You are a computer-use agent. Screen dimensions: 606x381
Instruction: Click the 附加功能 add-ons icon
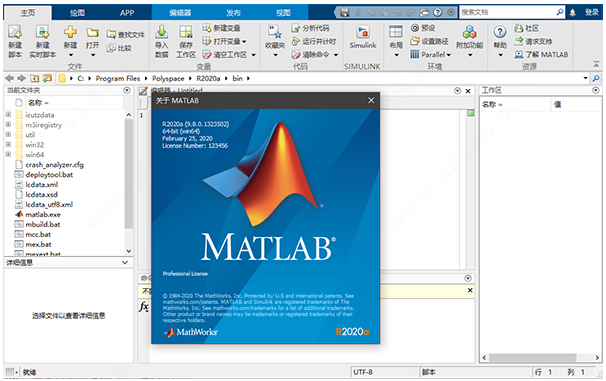tap(470, 32)
